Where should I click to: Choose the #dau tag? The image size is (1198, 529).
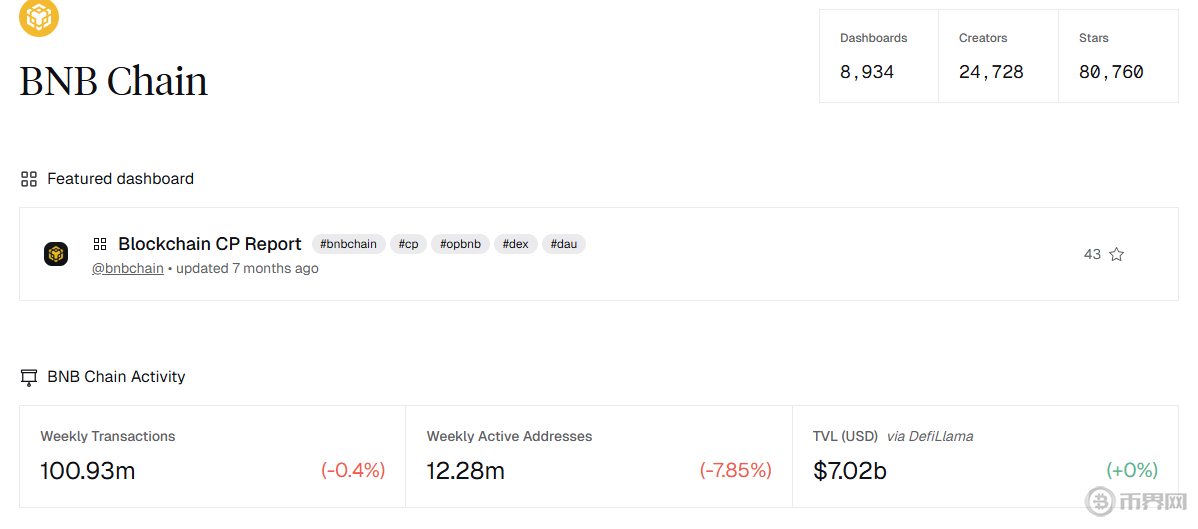[x=563, y=244]
